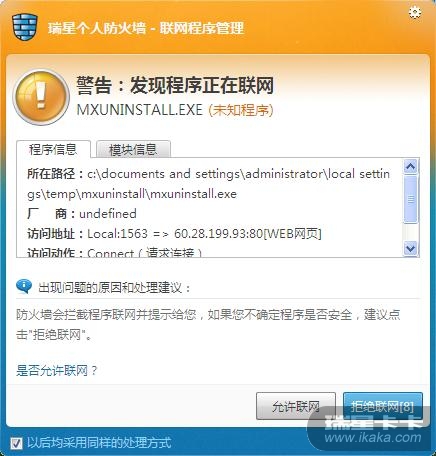Click the 拒绝联网 button

pyautogui.click(x=383, y=406)
